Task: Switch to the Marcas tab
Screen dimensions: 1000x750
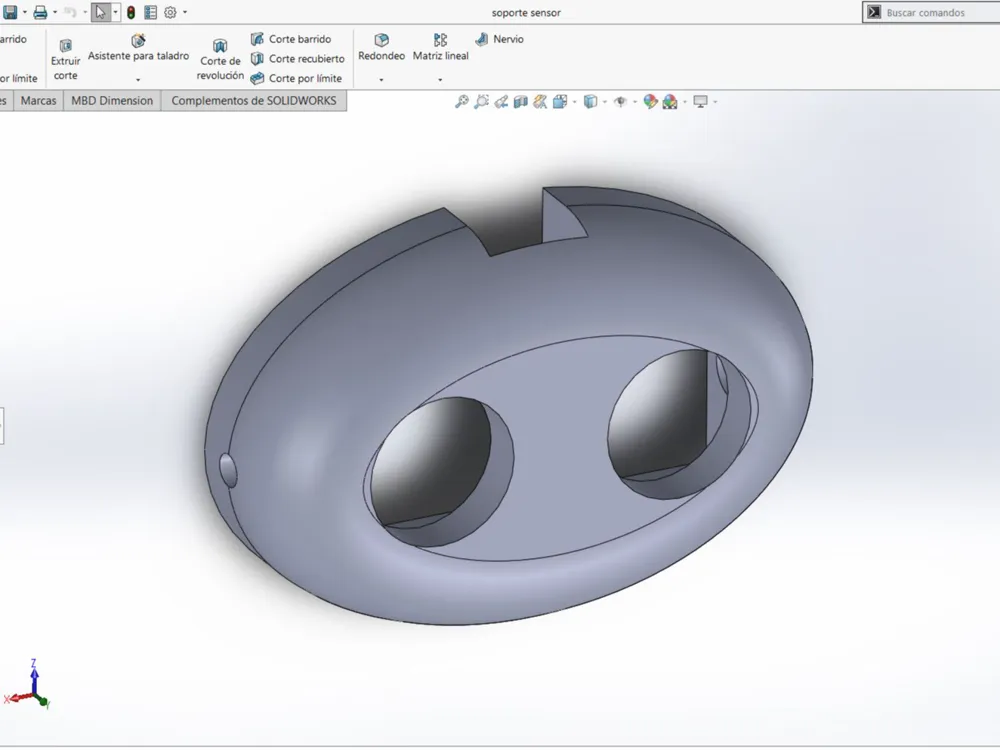Action: [x=38, y=101]
